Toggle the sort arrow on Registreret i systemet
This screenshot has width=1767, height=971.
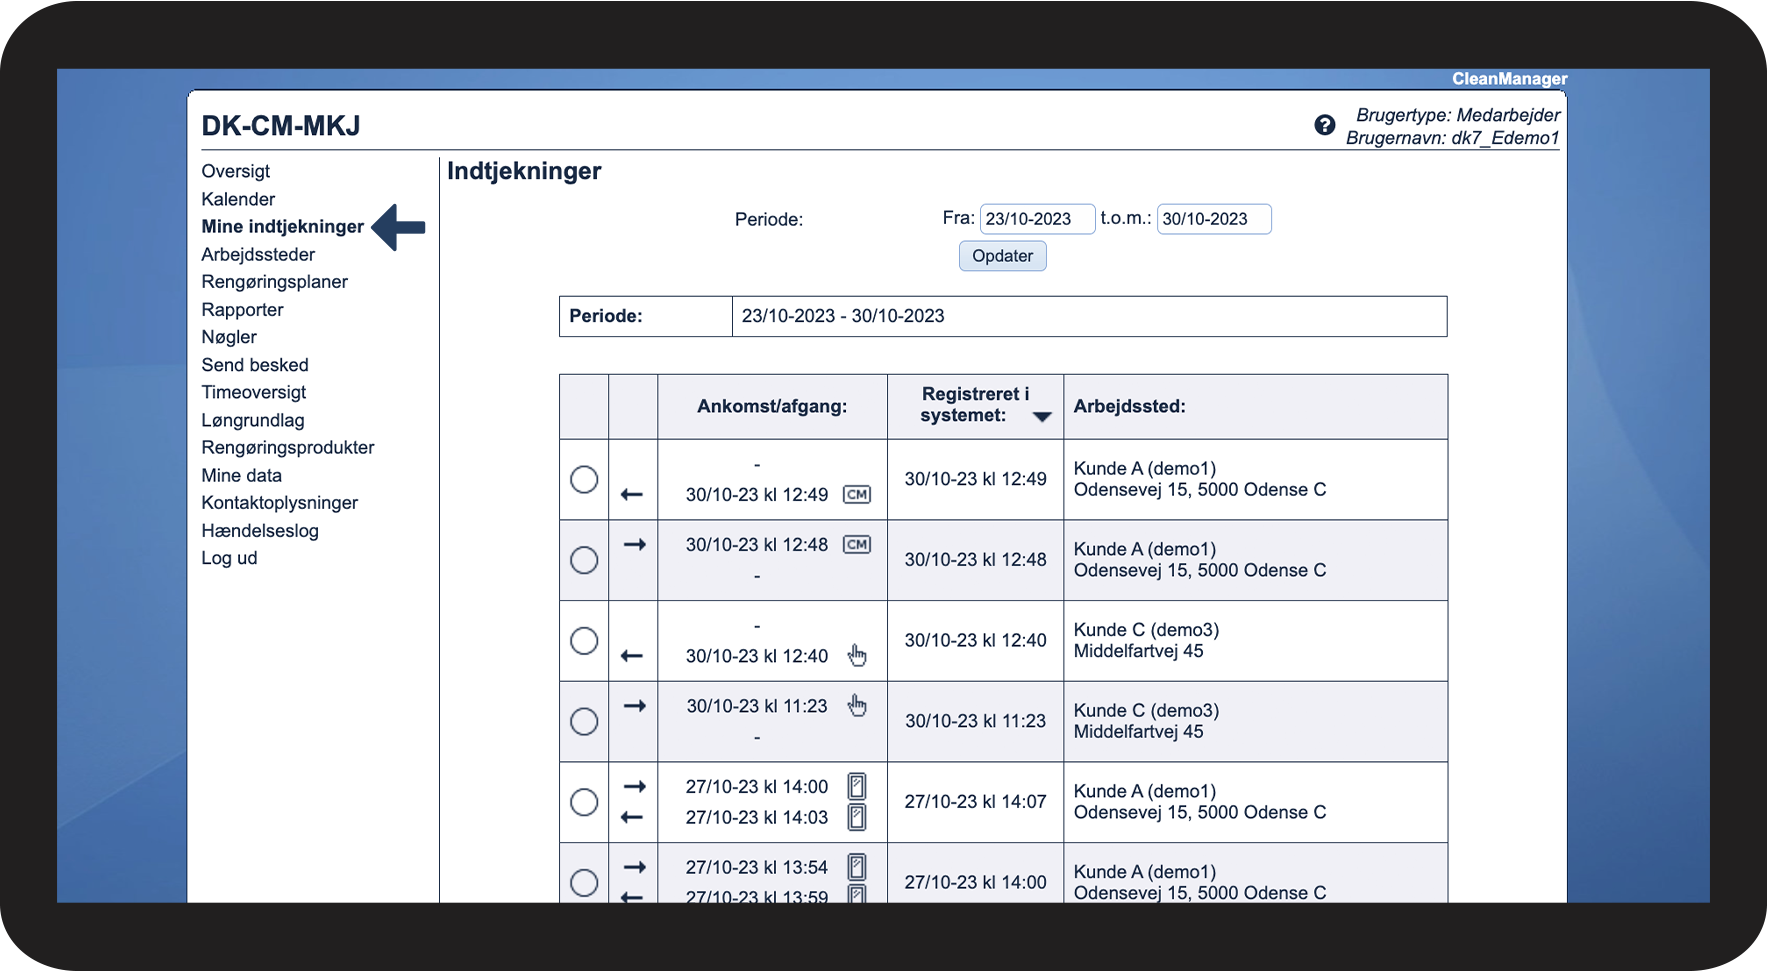click(x=1042, y=417)
